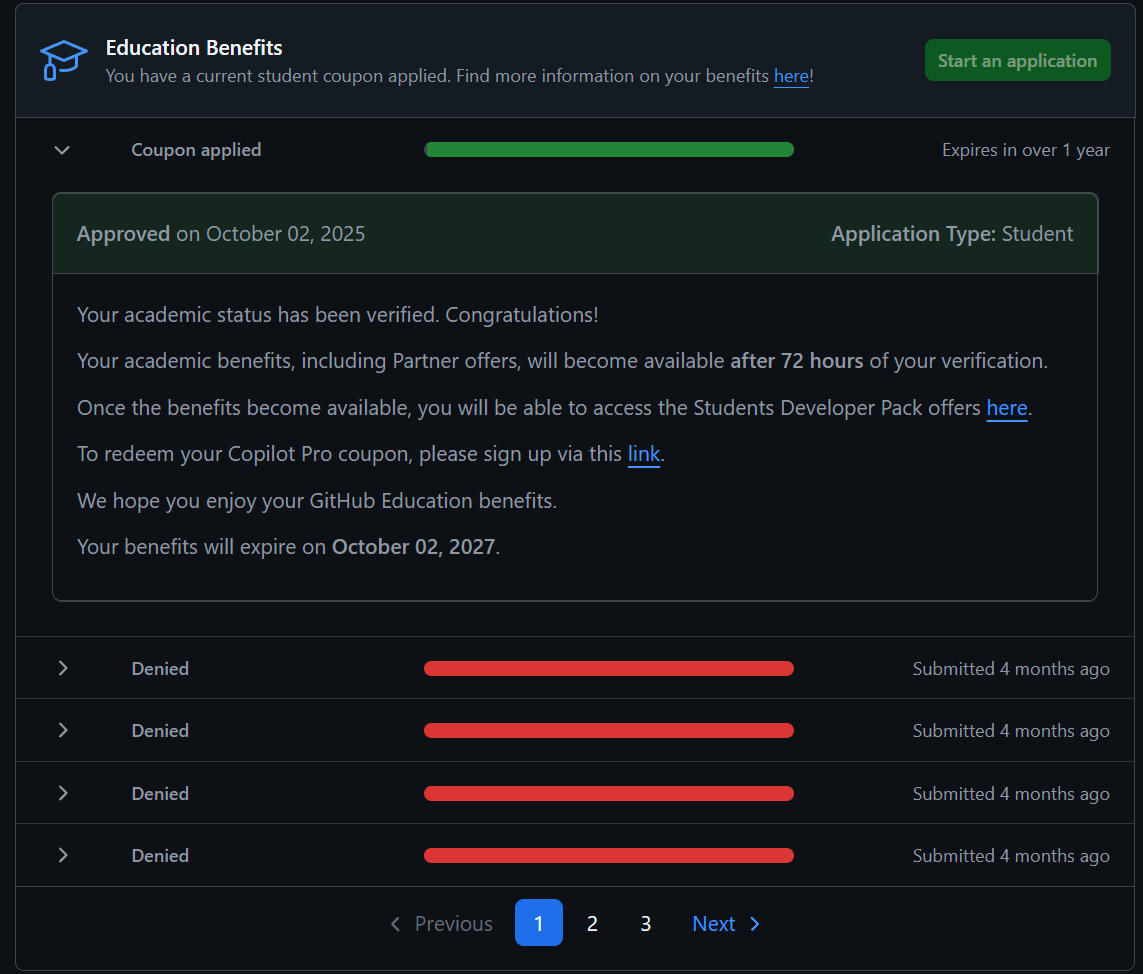Click the left arrow beside Previous

point(396,924)
